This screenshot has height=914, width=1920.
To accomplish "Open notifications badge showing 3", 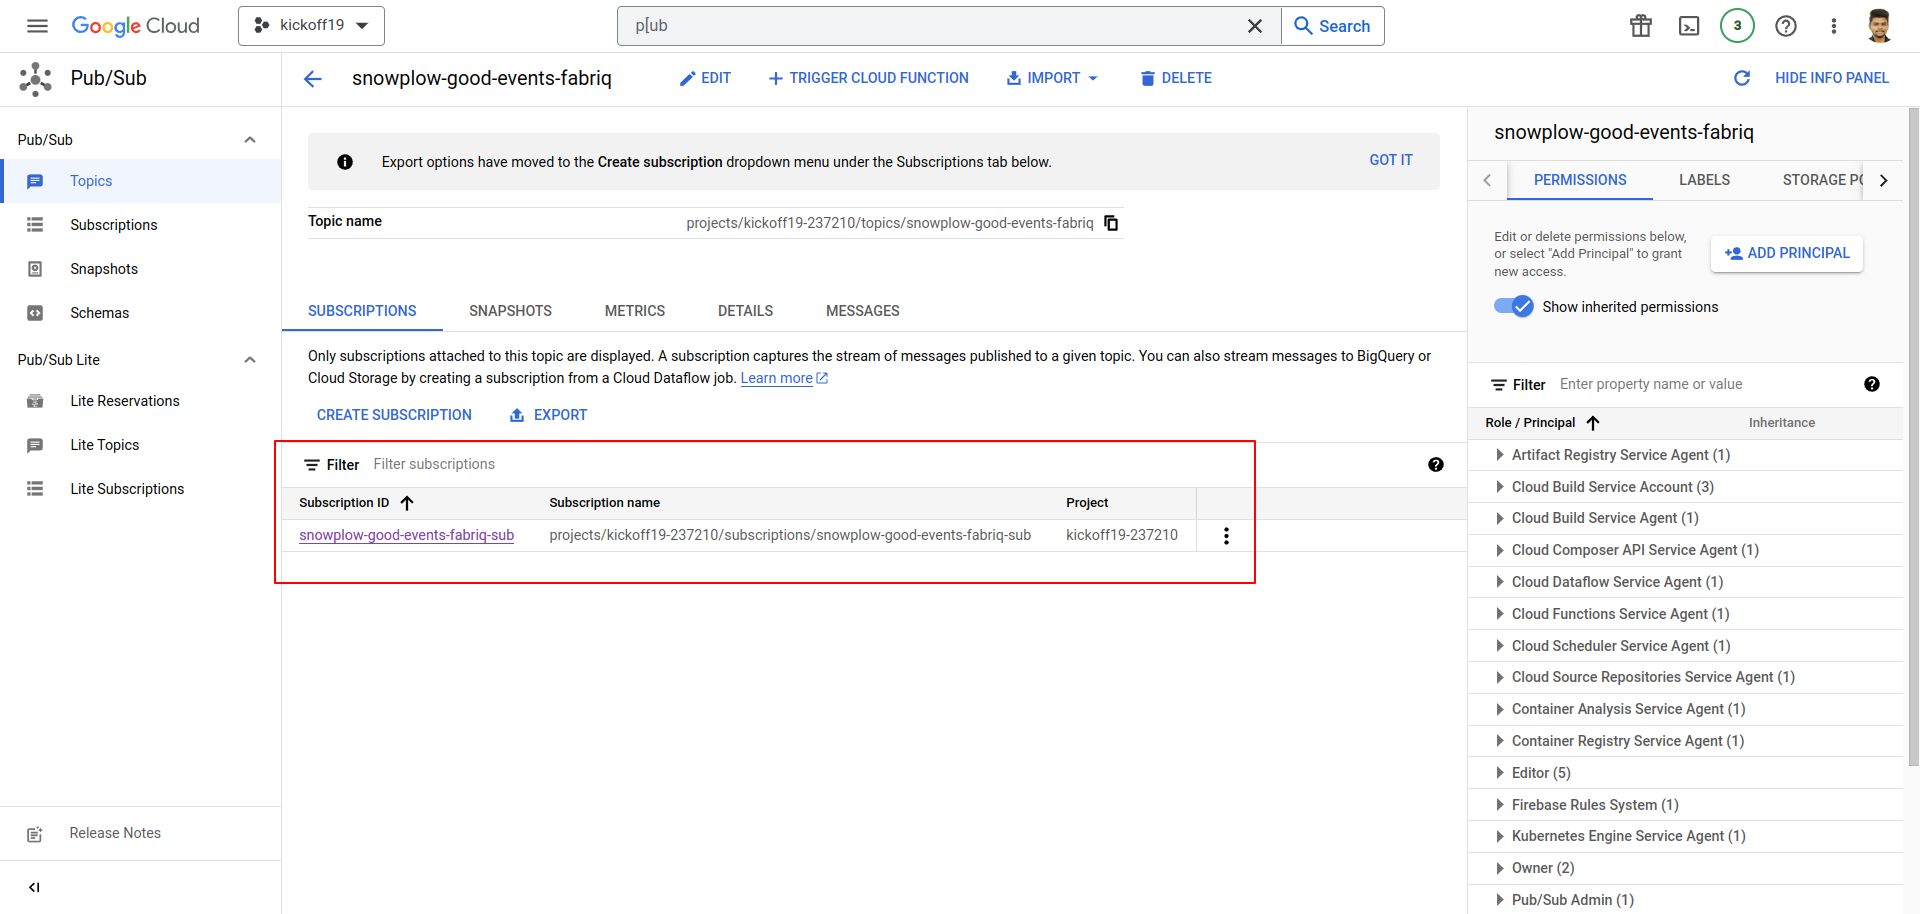I will point(1737,26).
